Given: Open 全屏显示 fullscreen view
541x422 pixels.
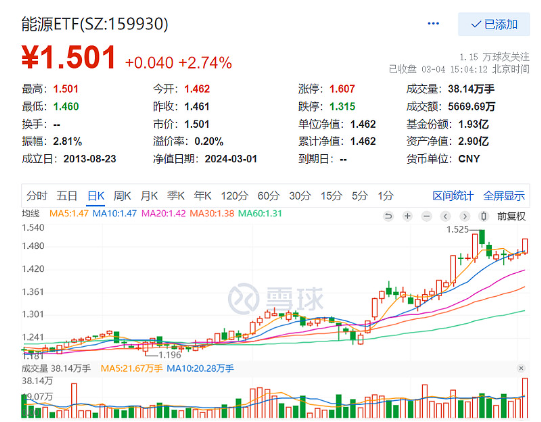Looking at the screenshot, I should (504, 196).
